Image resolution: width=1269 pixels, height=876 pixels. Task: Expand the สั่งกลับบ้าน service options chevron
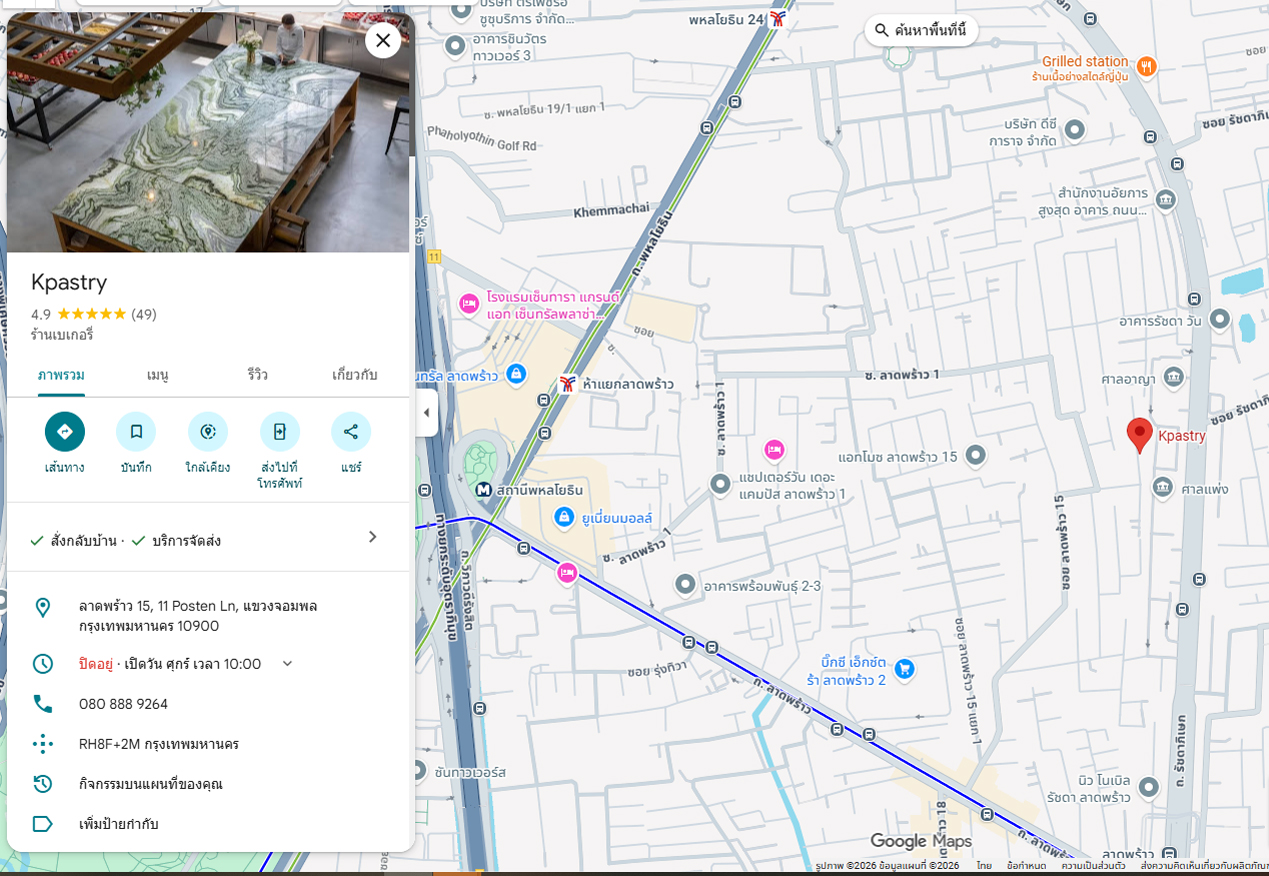373,537
